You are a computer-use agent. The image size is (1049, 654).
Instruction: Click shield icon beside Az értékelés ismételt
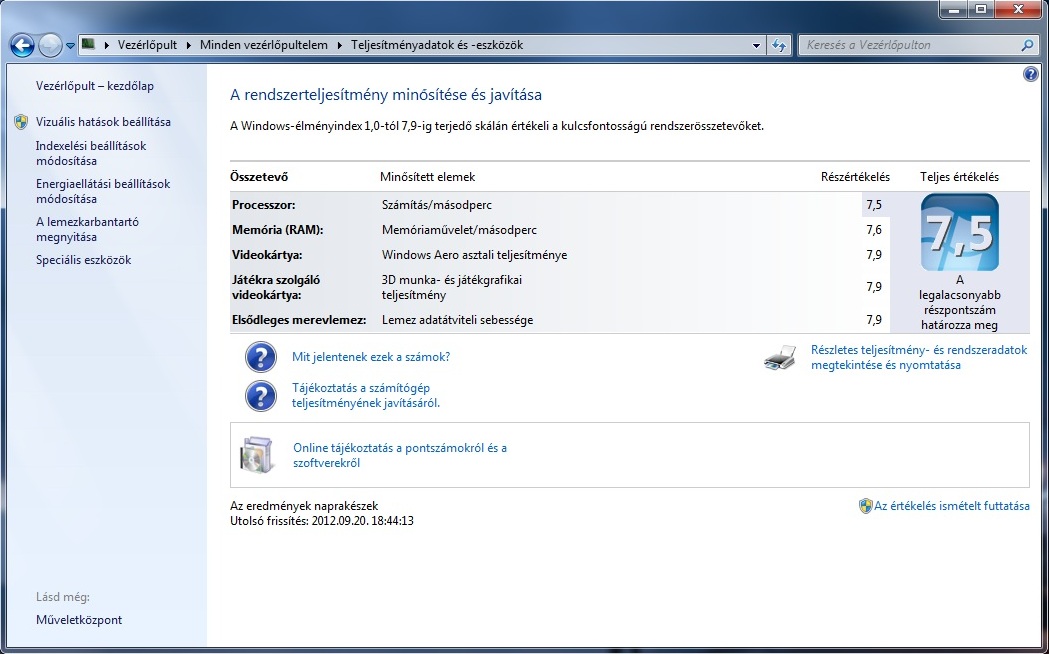[x=866, y=506]
